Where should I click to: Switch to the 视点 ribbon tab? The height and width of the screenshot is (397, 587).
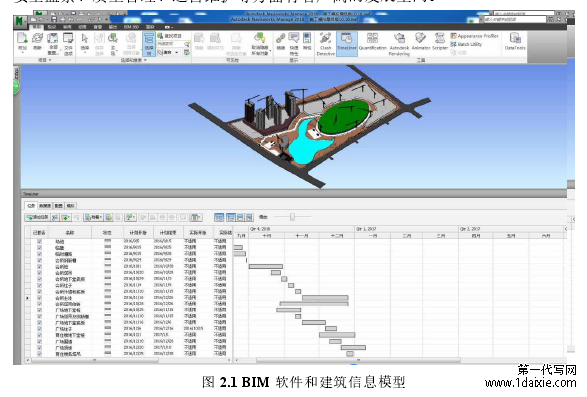(52, 27)
